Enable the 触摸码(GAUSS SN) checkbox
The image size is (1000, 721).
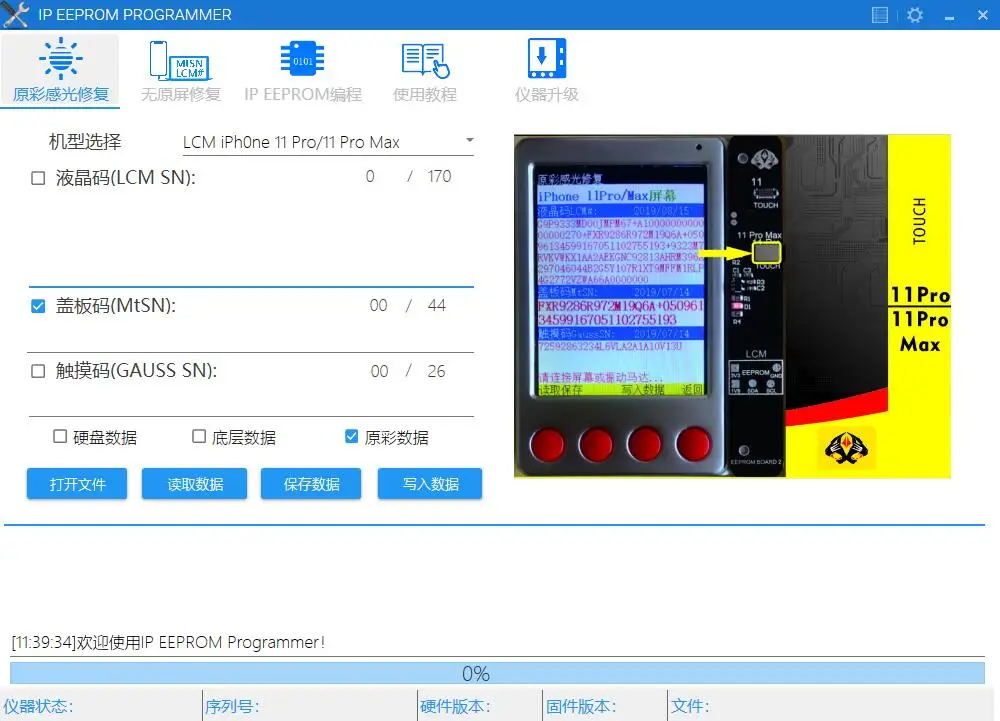[38, 371]
